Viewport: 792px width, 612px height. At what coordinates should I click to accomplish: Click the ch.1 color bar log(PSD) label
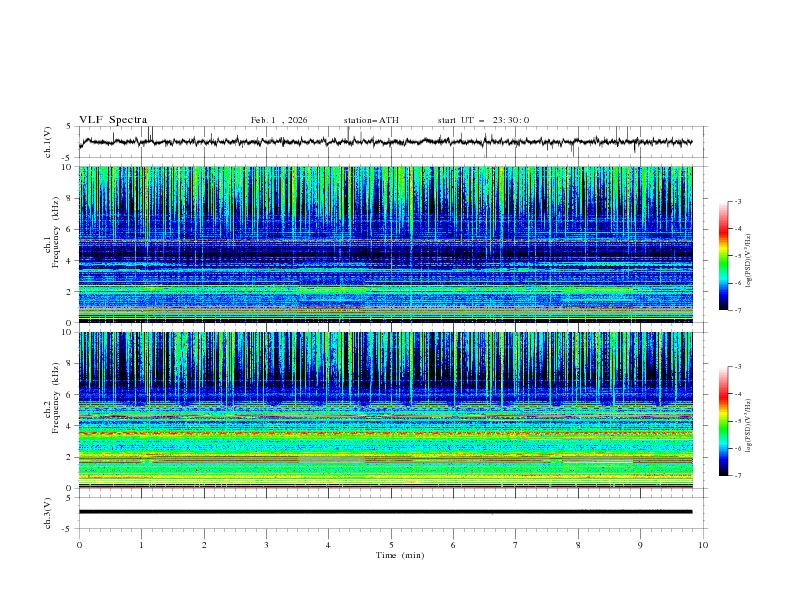[x=749, y=261]
